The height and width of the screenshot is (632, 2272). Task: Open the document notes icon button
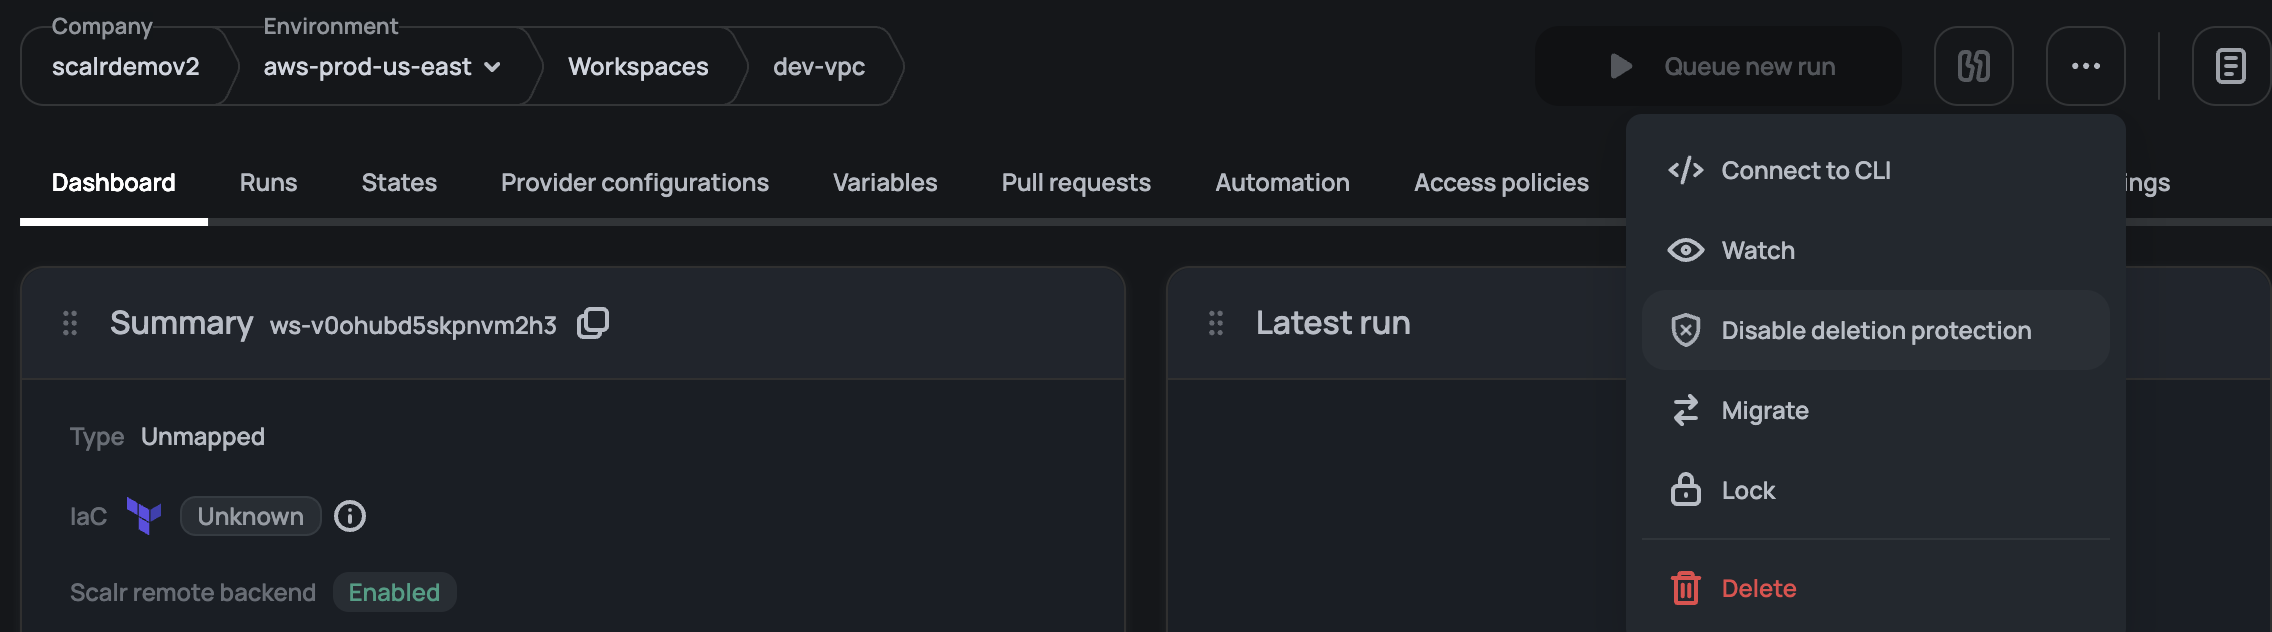point(2231,66)
